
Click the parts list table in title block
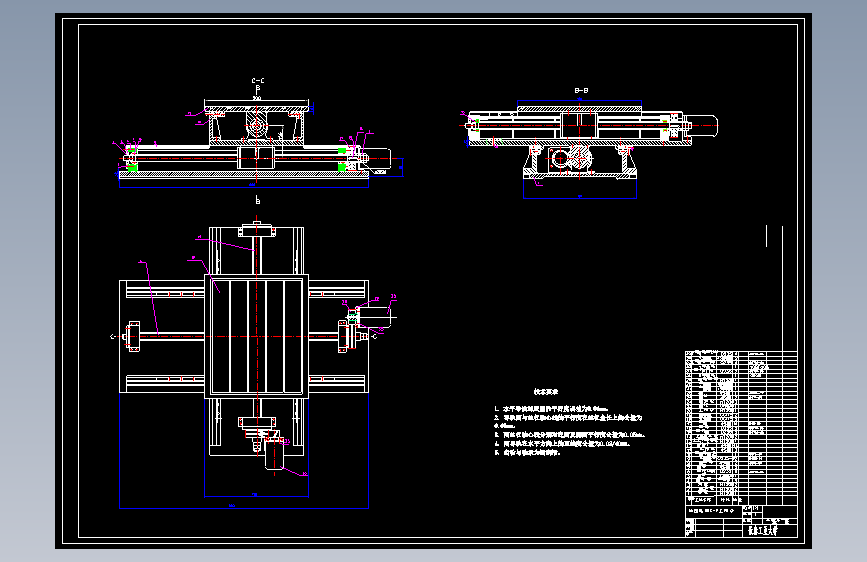(x=741, y=427)
